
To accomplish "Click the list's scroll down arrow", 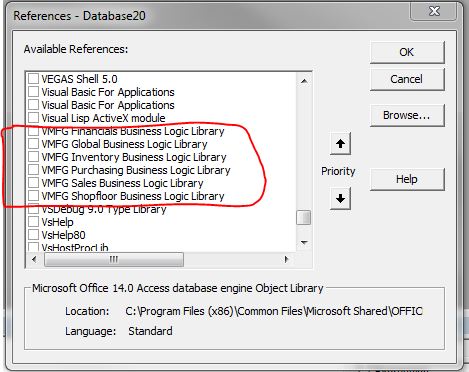I will 304,242.
